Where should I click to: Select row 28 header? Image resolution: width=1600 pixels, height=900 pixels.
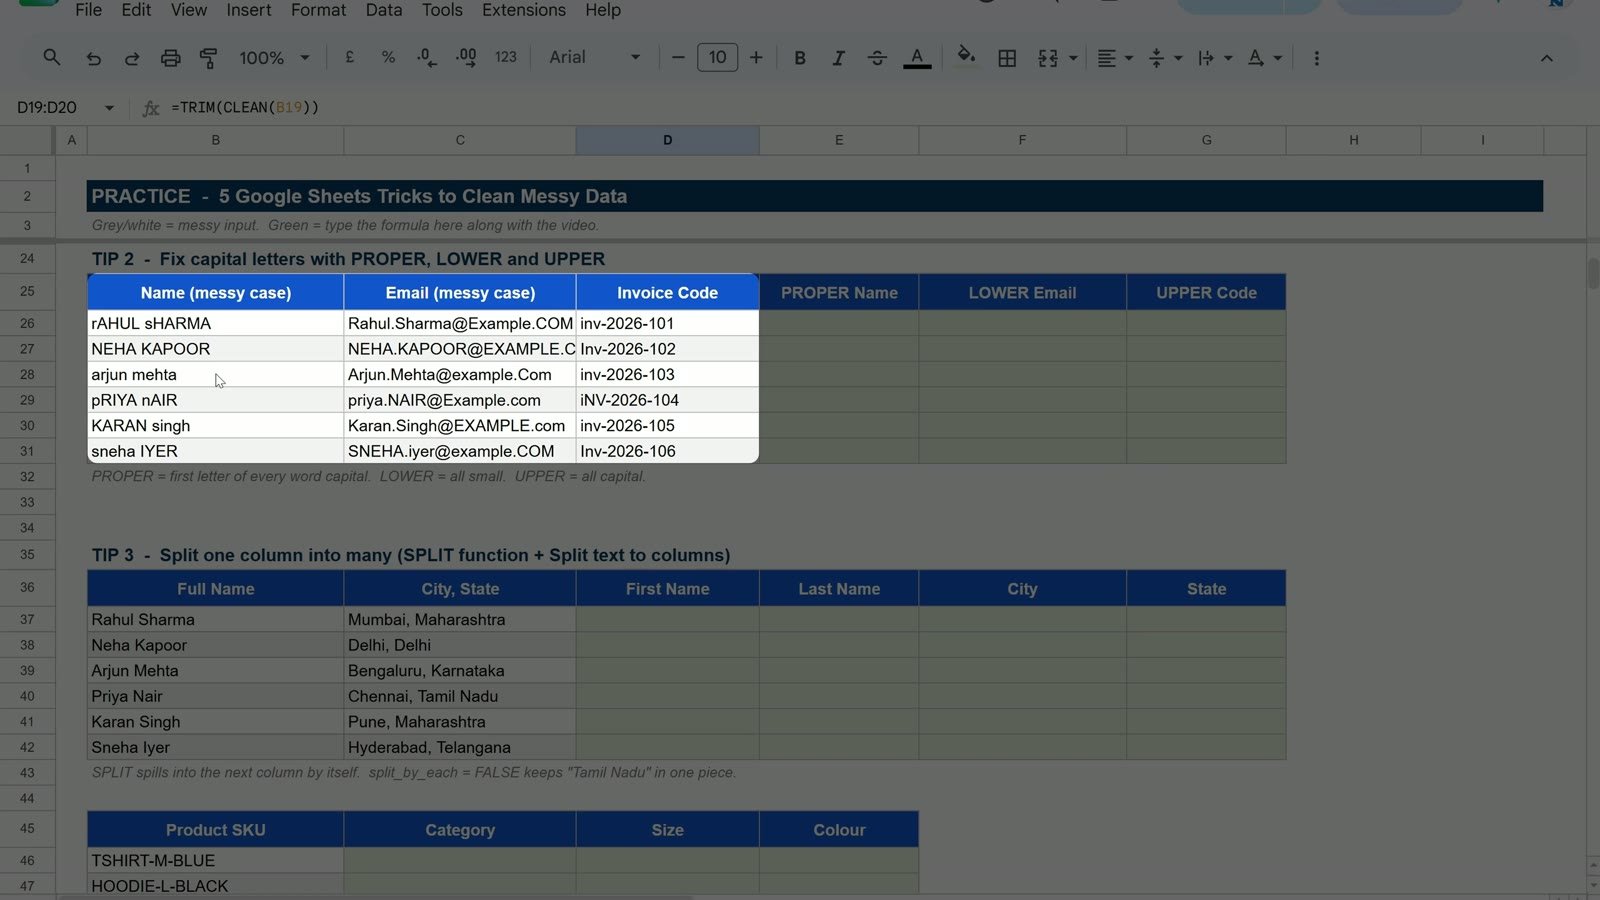[x=27, y=374]
